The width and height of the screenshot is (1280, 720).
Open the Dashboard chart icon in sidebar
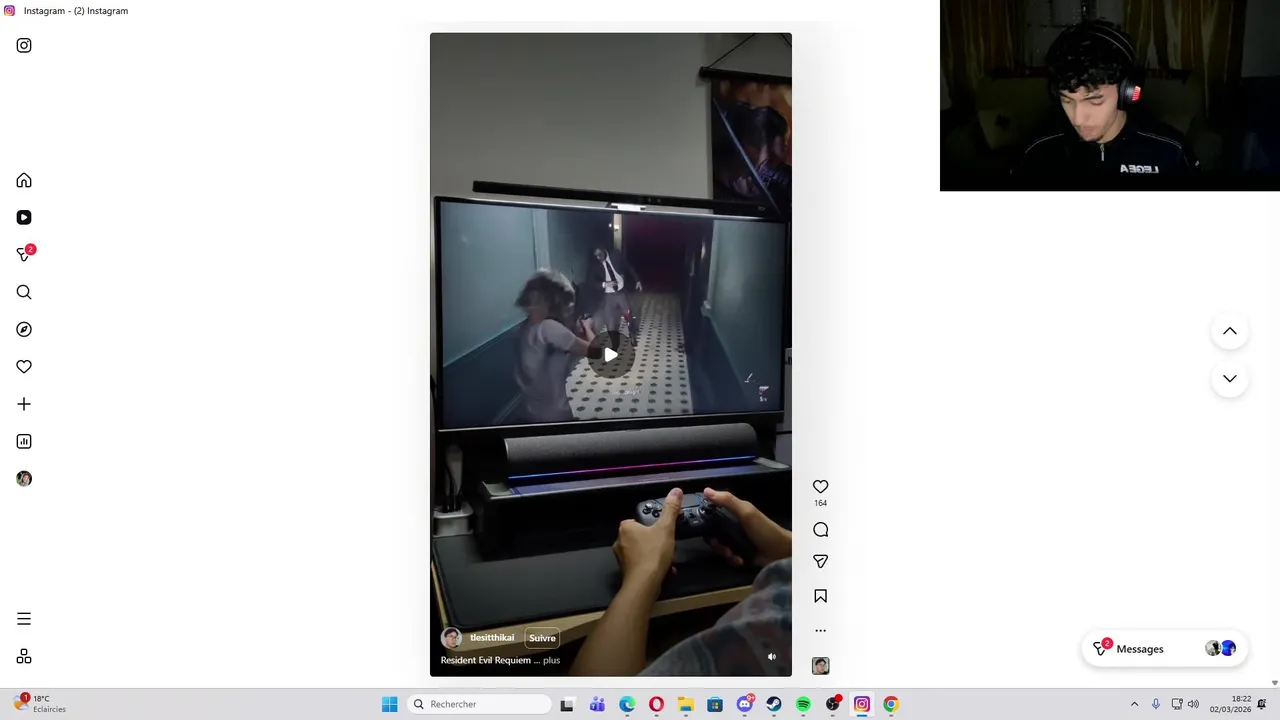point(24,441)
